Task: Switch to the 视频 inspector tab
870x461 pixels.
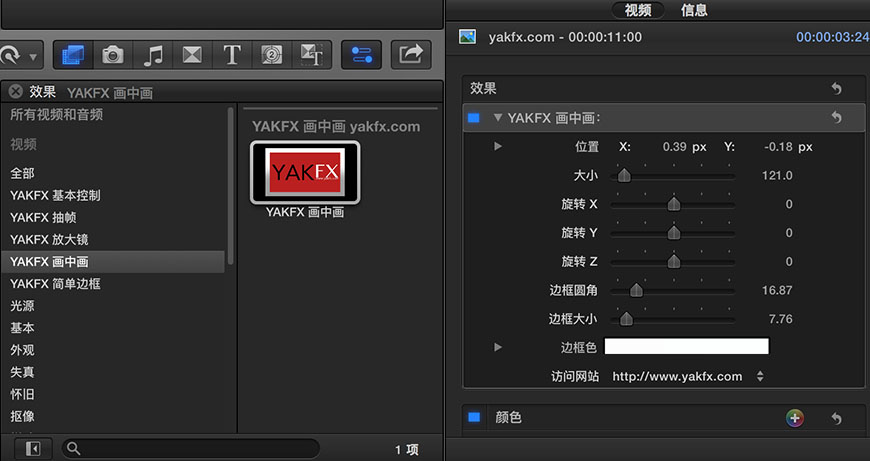Action: [x=638, y=10]
